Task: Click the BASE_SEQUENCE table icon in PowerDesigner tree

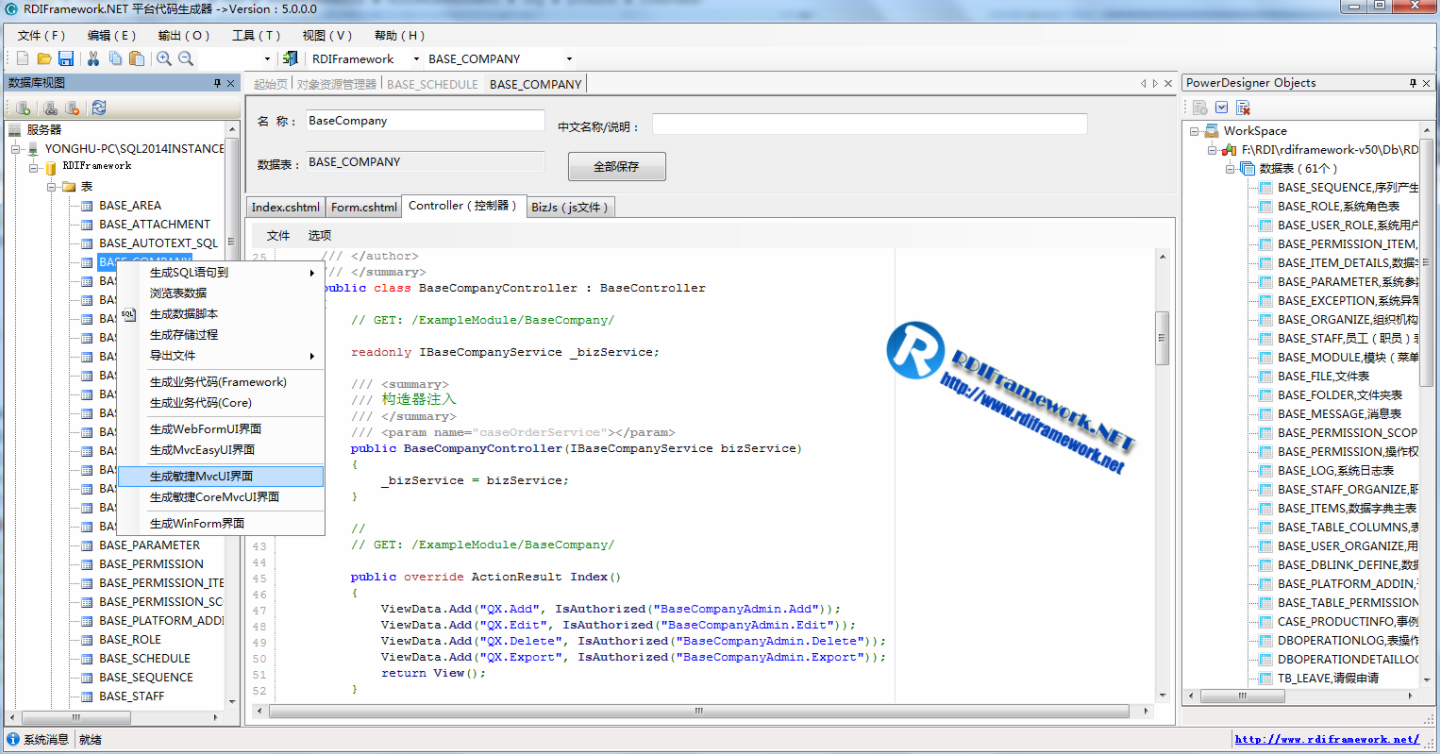Action: [1266, 188]
